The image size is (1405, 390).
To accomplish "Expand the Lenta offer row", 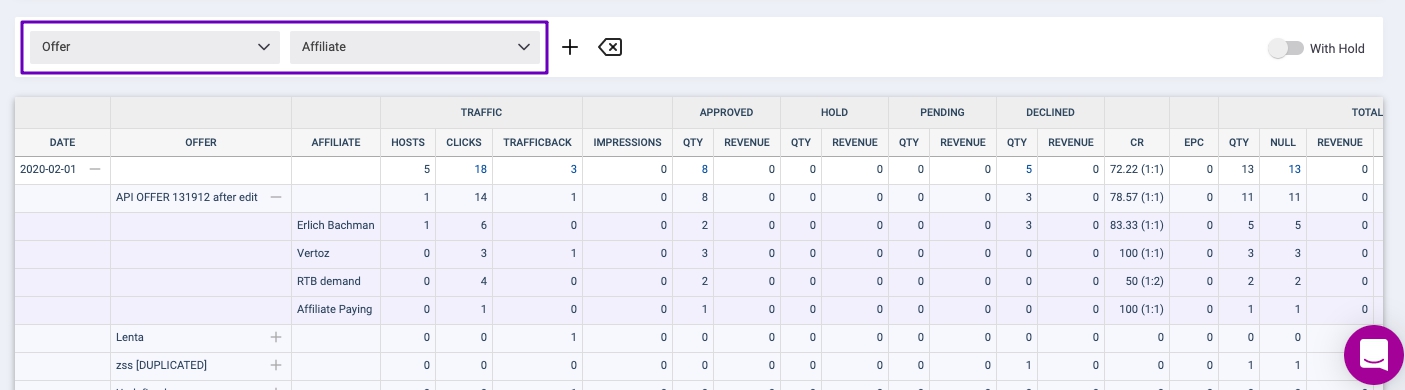I will (x=276, y=338).
